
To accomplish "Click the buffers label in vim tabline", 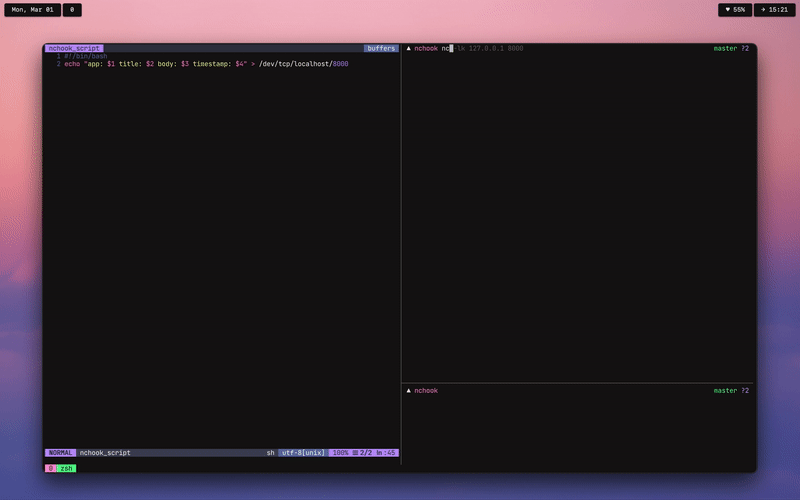I will (x=381, y=48).
